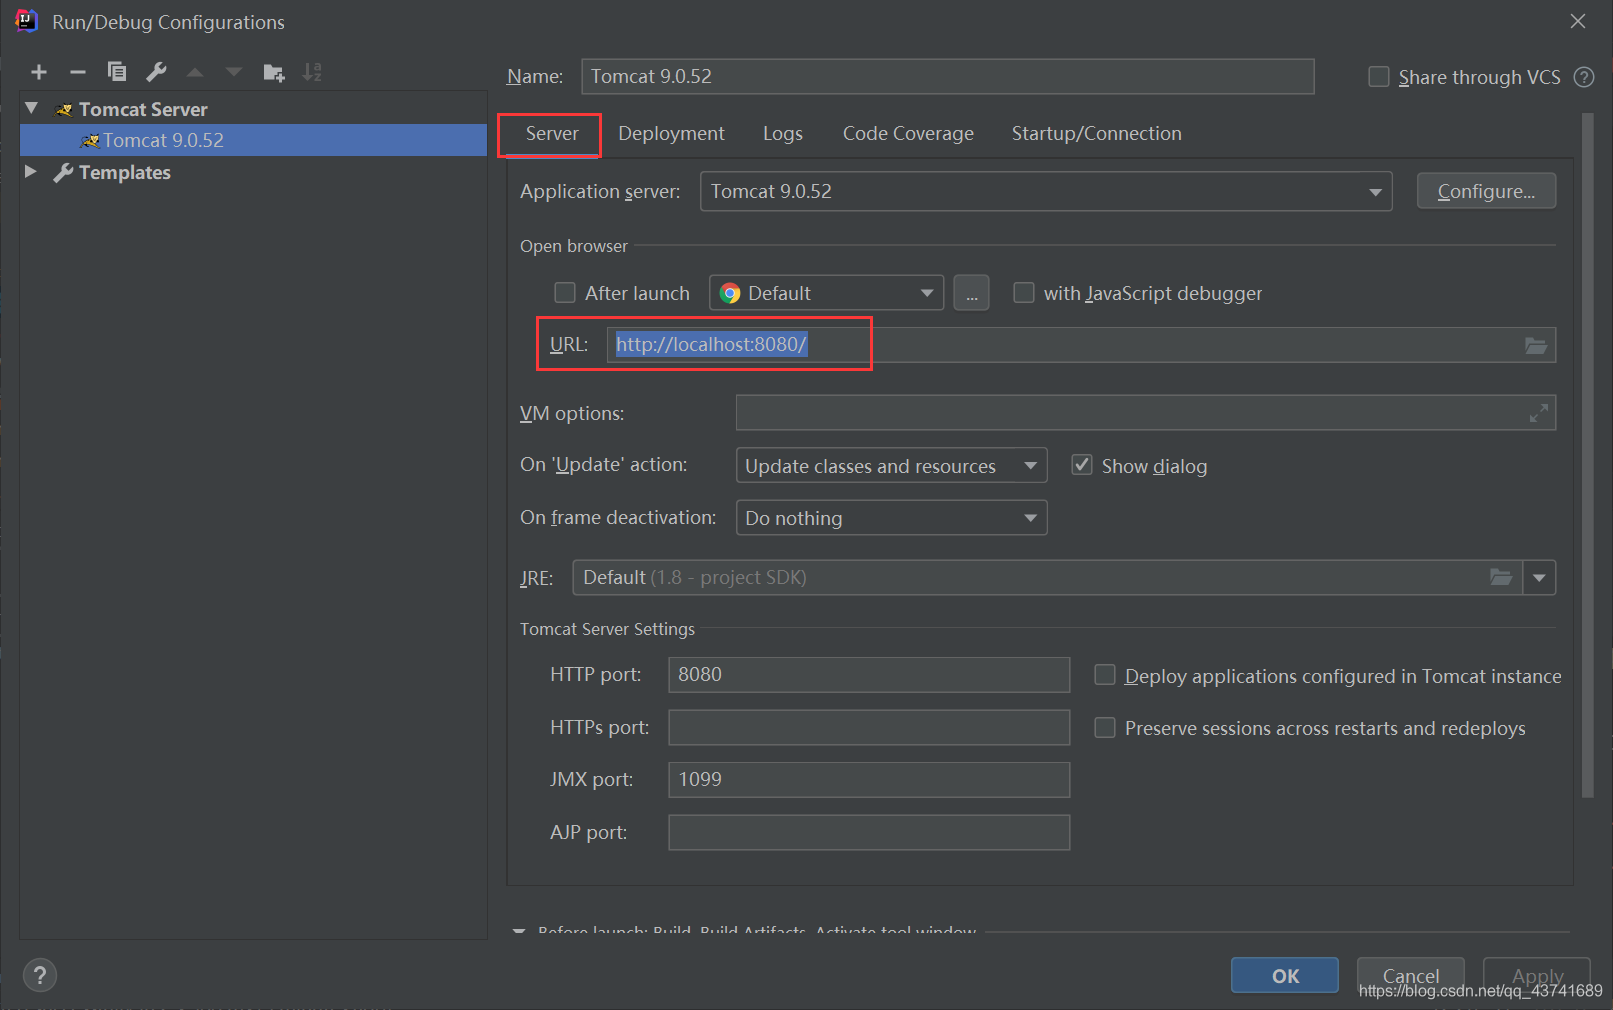The image size is (1613, 1010).
Task: Click the Apply button
Action: tap(1537, 975)
